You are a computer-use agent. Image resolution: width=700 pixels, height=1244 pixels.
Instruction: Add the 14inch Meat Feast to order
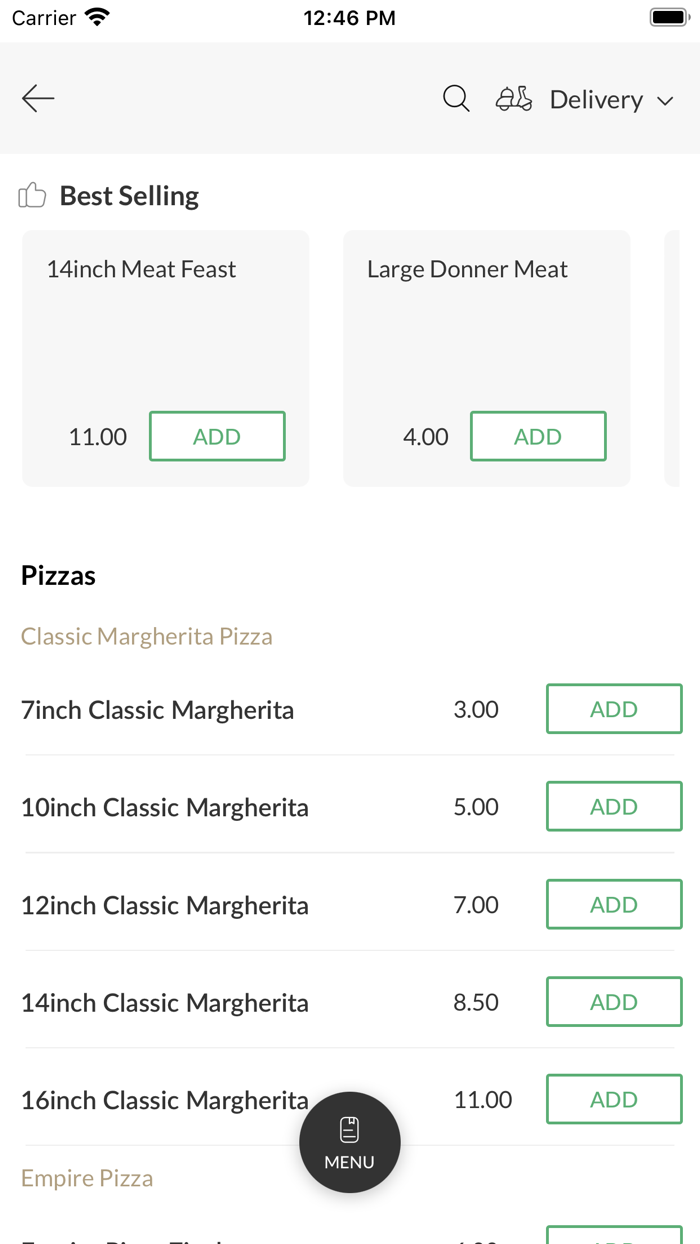217,436
